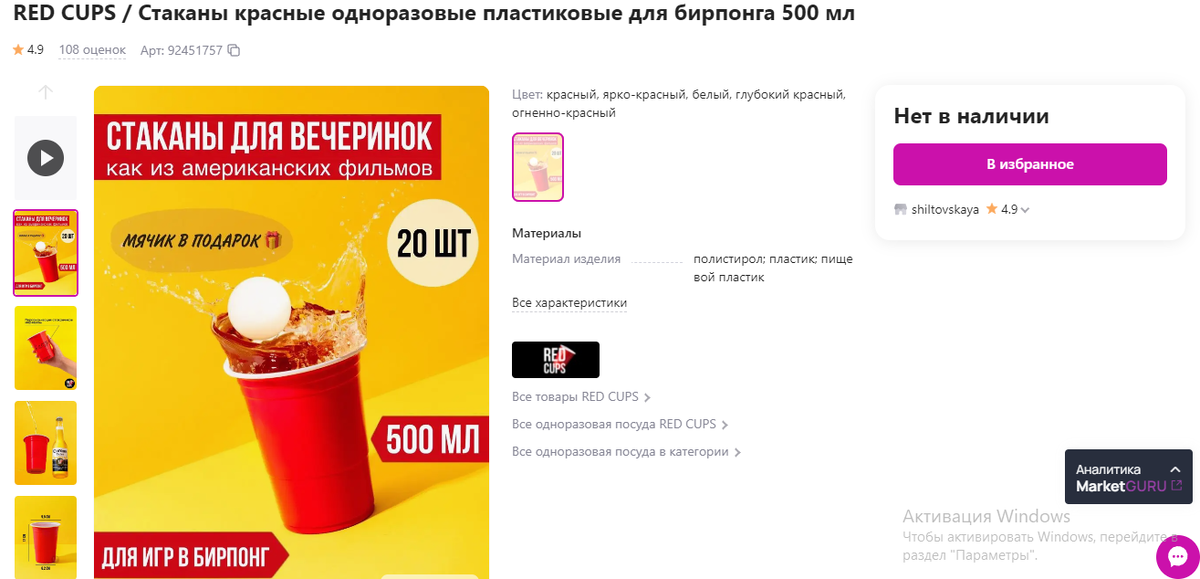Add item with В избранное button
The width and height of the screenshot is (1200, 579).
point(1030,164)
